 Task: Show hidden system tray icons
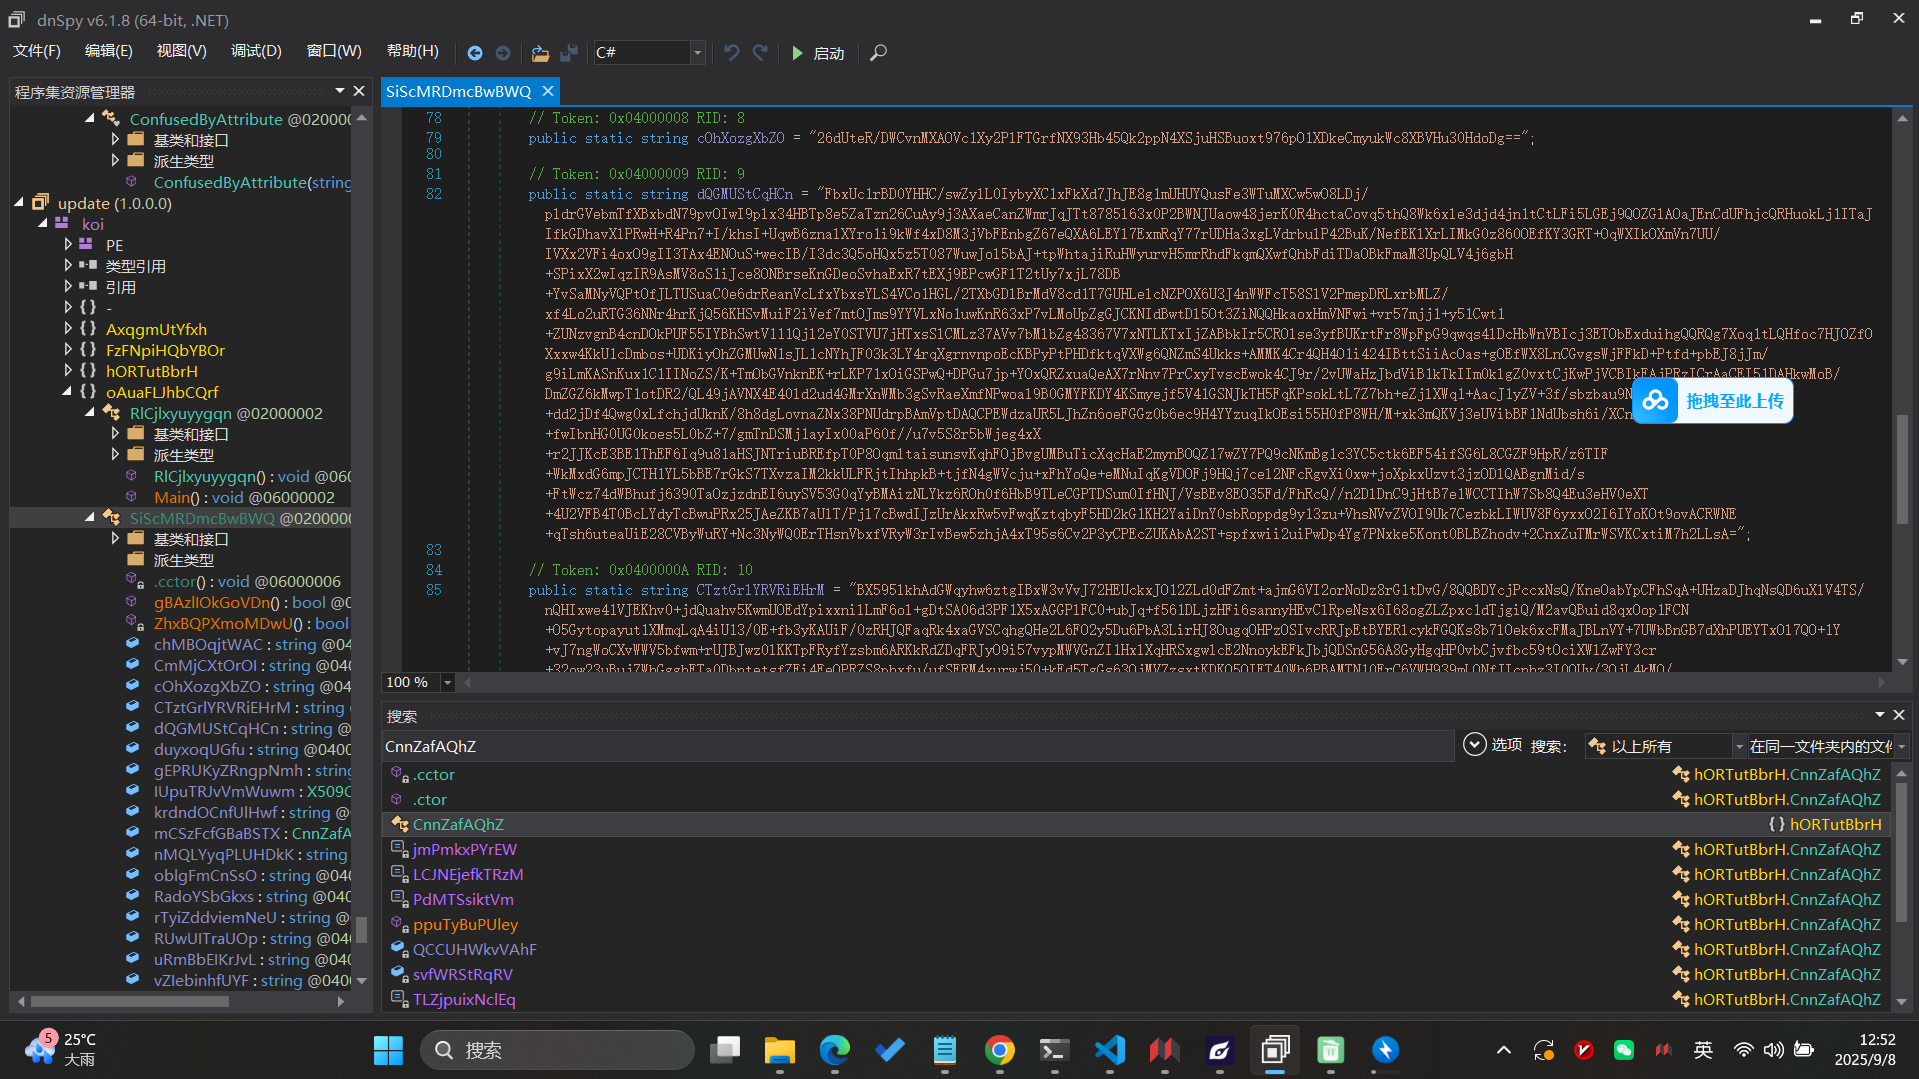click(x=1503, y=1050)
